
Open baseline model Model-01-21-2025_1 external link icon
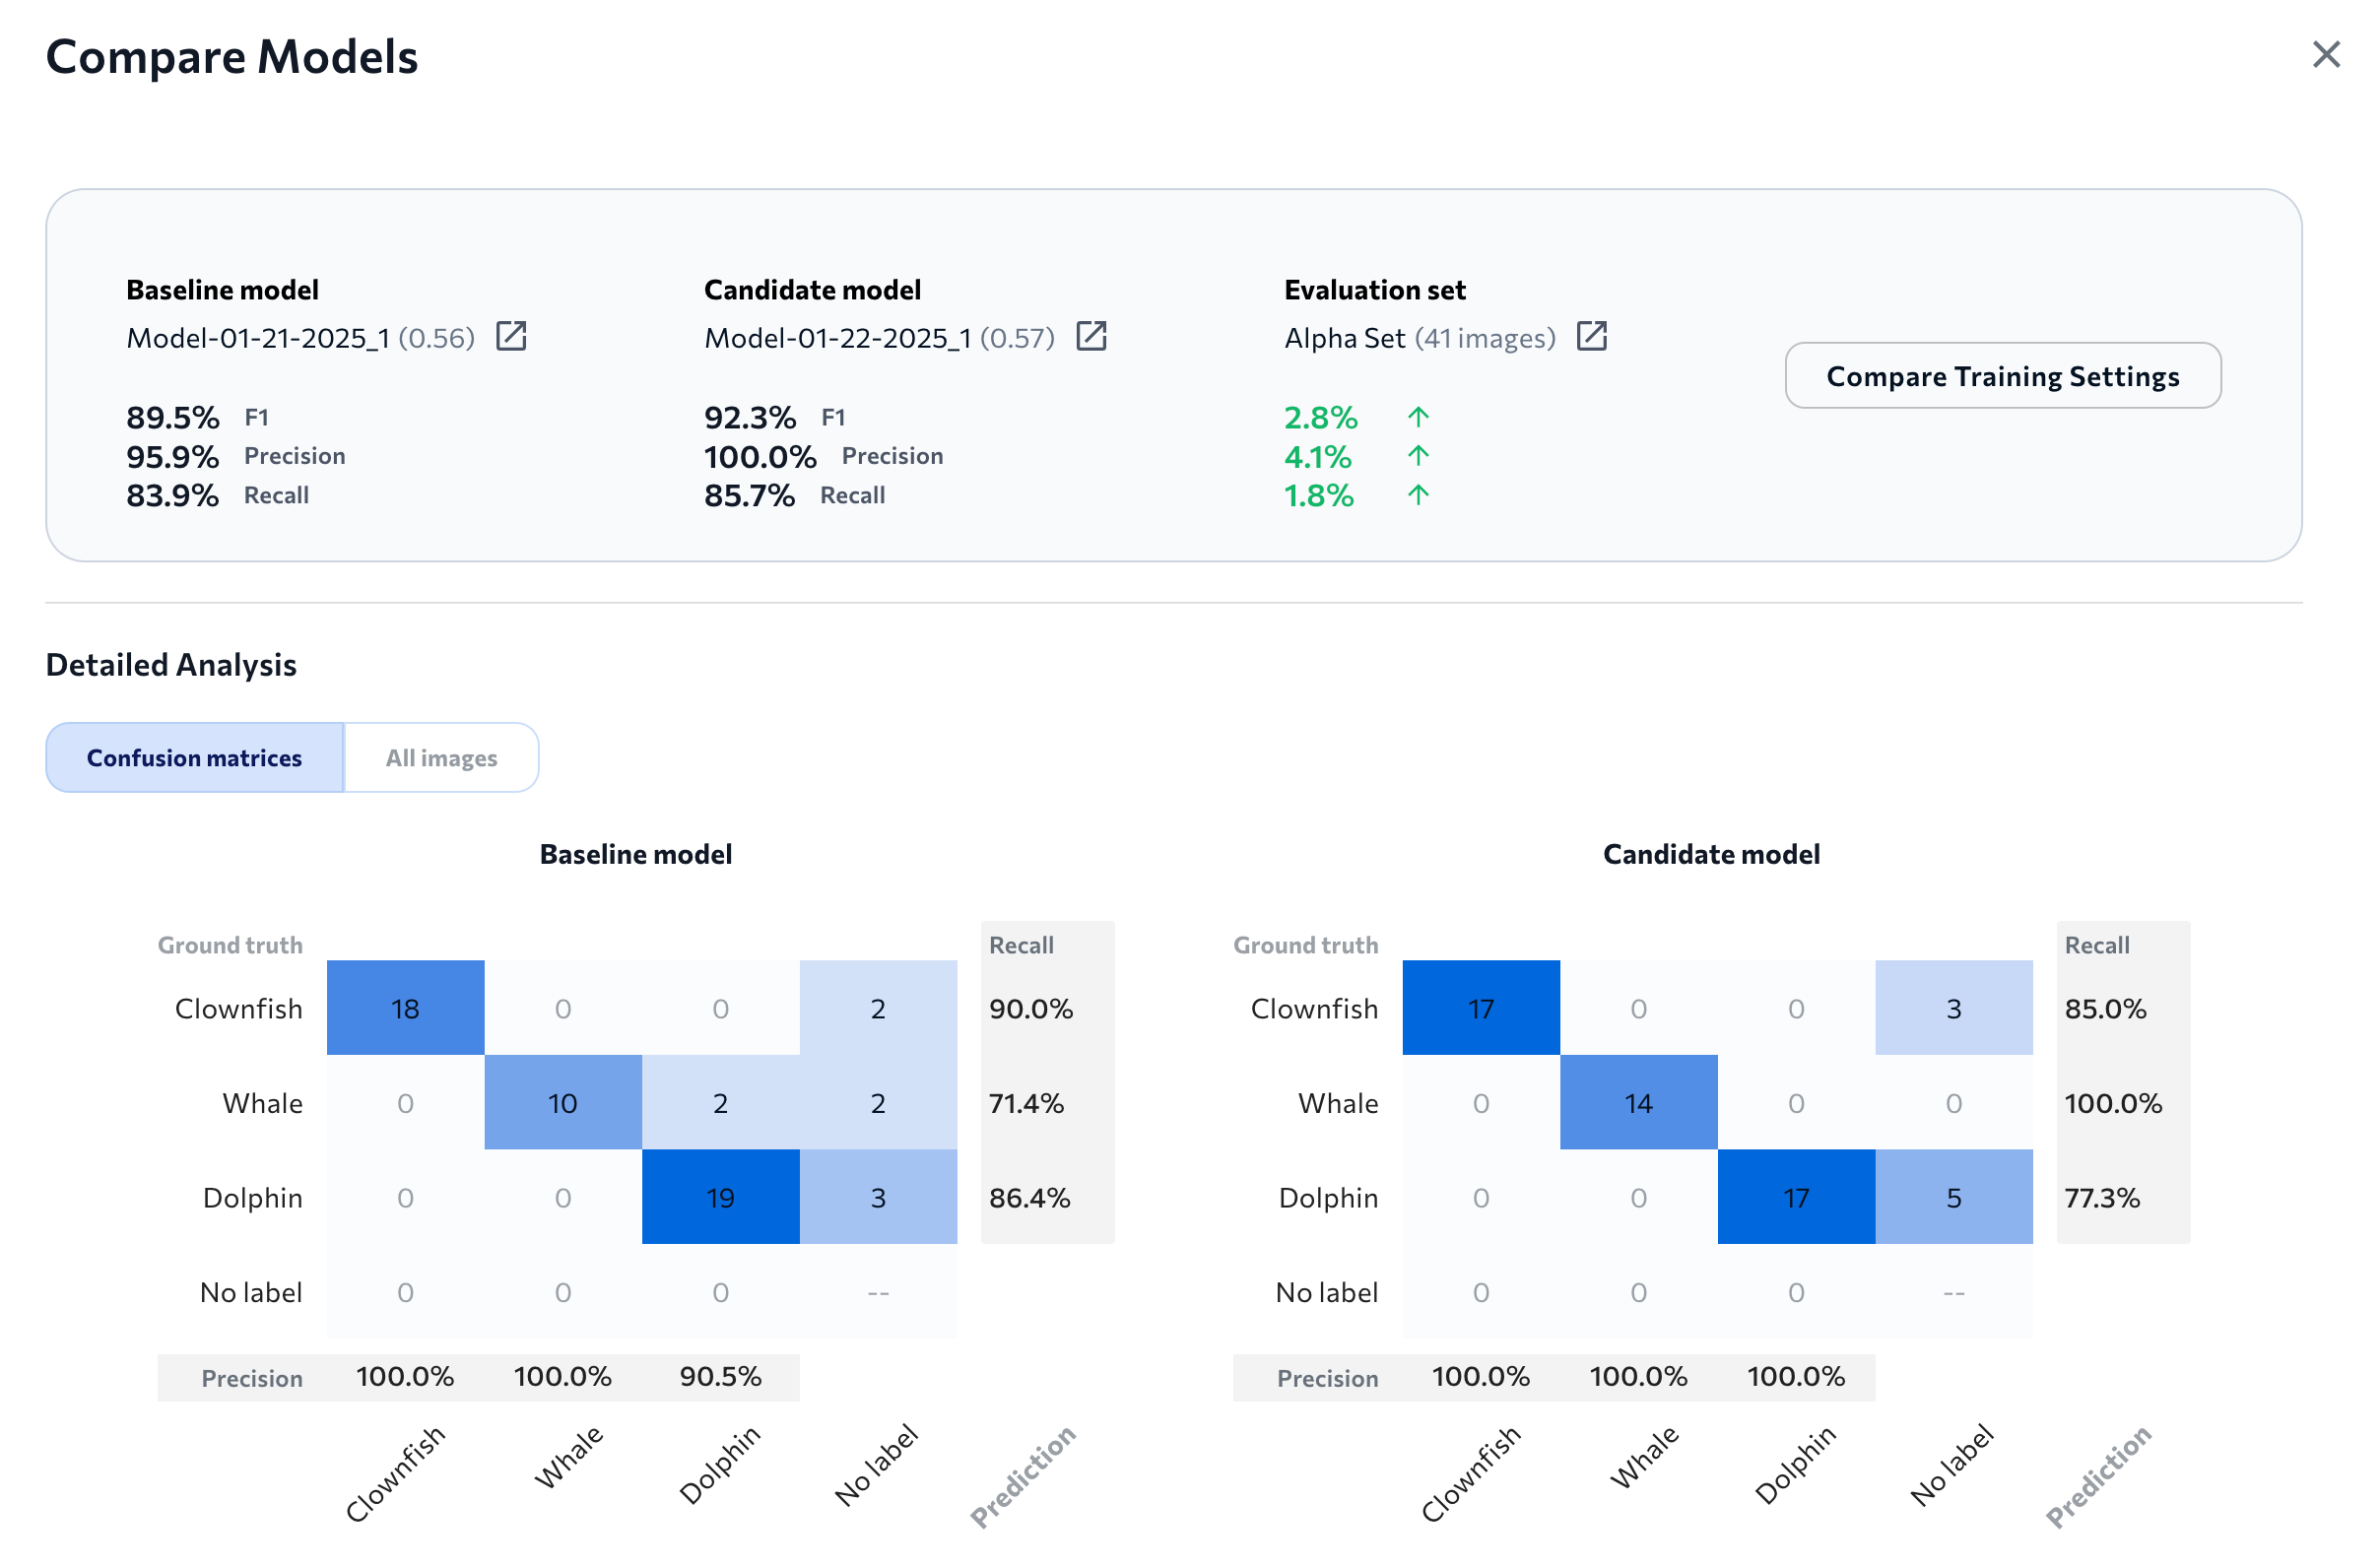(511, 337)
